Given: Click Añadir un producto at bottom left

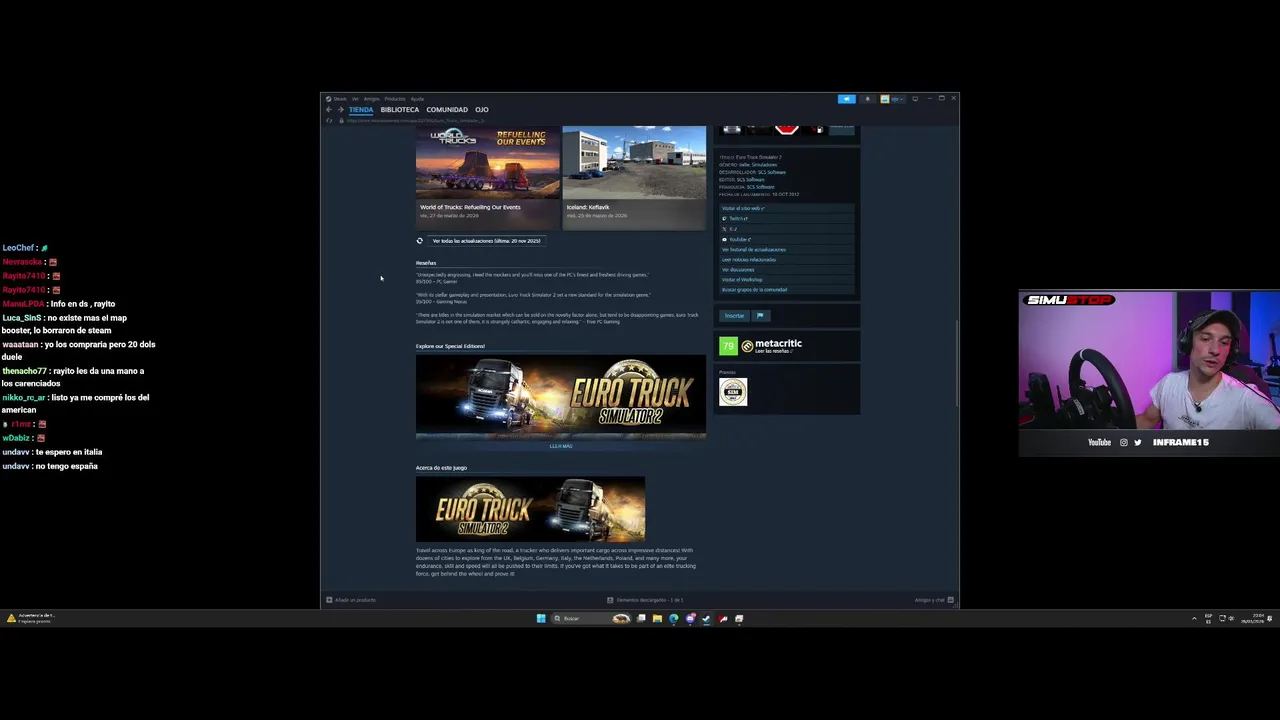Looking at the screenshot, I should pos(351,600).
